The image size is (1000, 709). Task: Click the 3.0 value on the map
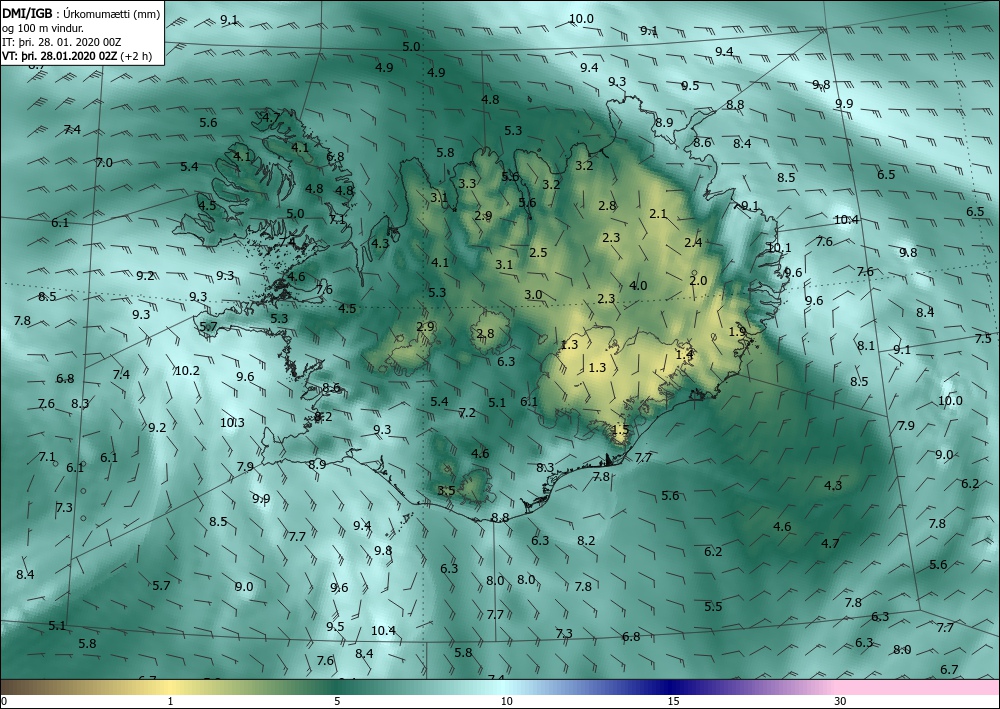pyautogui.click(x=533, y=295)
